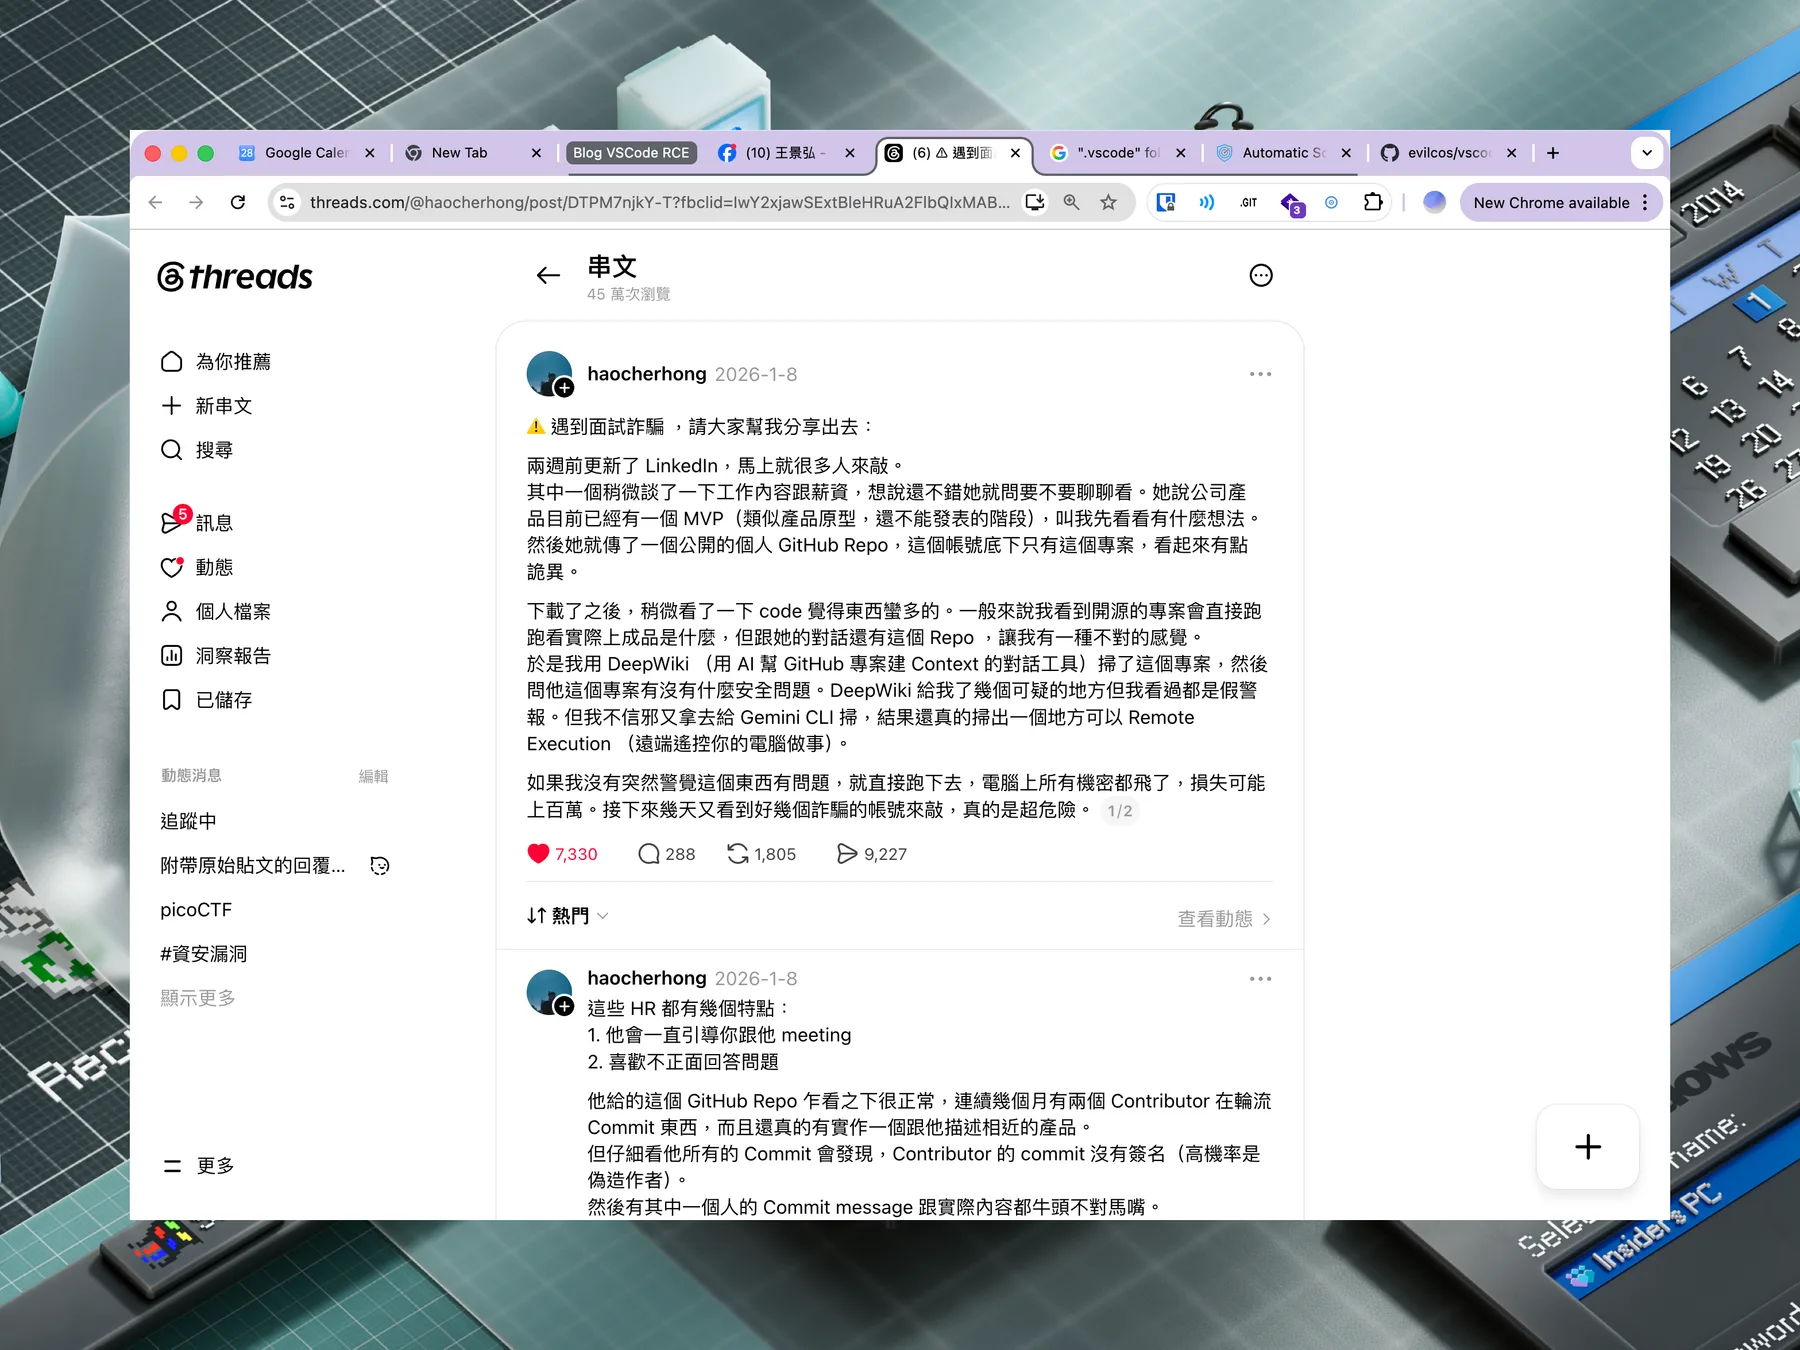1800x1350 pixels.
Task: Click haocherhong username on main post
Action: click(646, 374)
